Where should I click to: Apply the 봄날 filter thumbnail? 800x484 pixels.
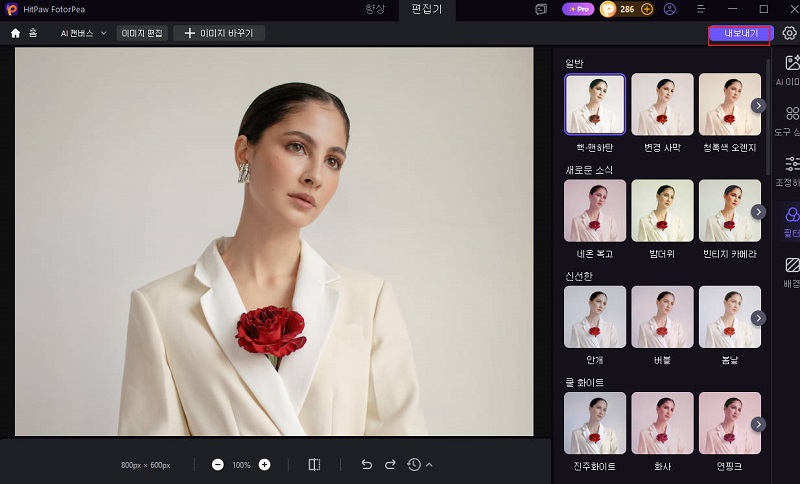click(x=730, y=317)
